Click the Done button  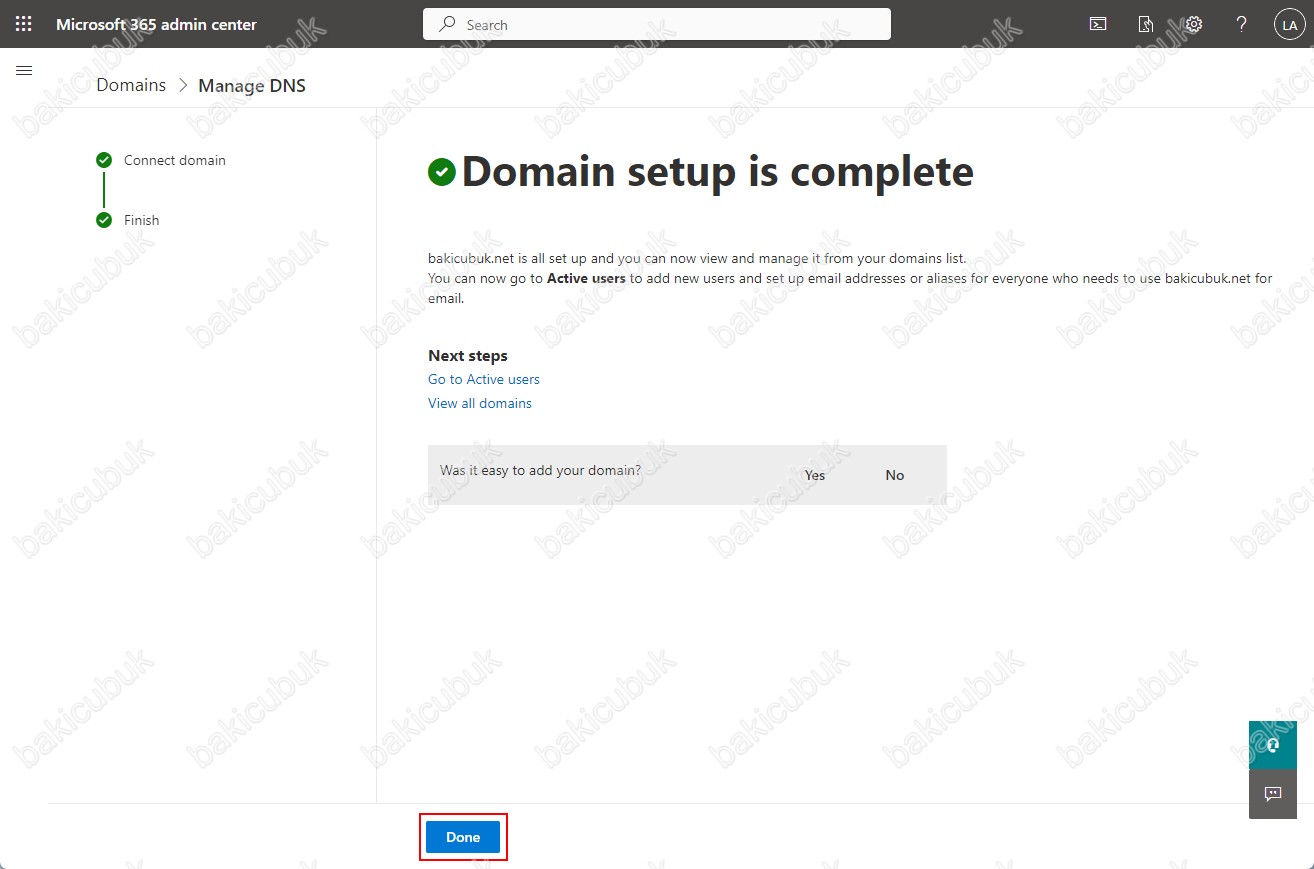(x=463, y=837)
